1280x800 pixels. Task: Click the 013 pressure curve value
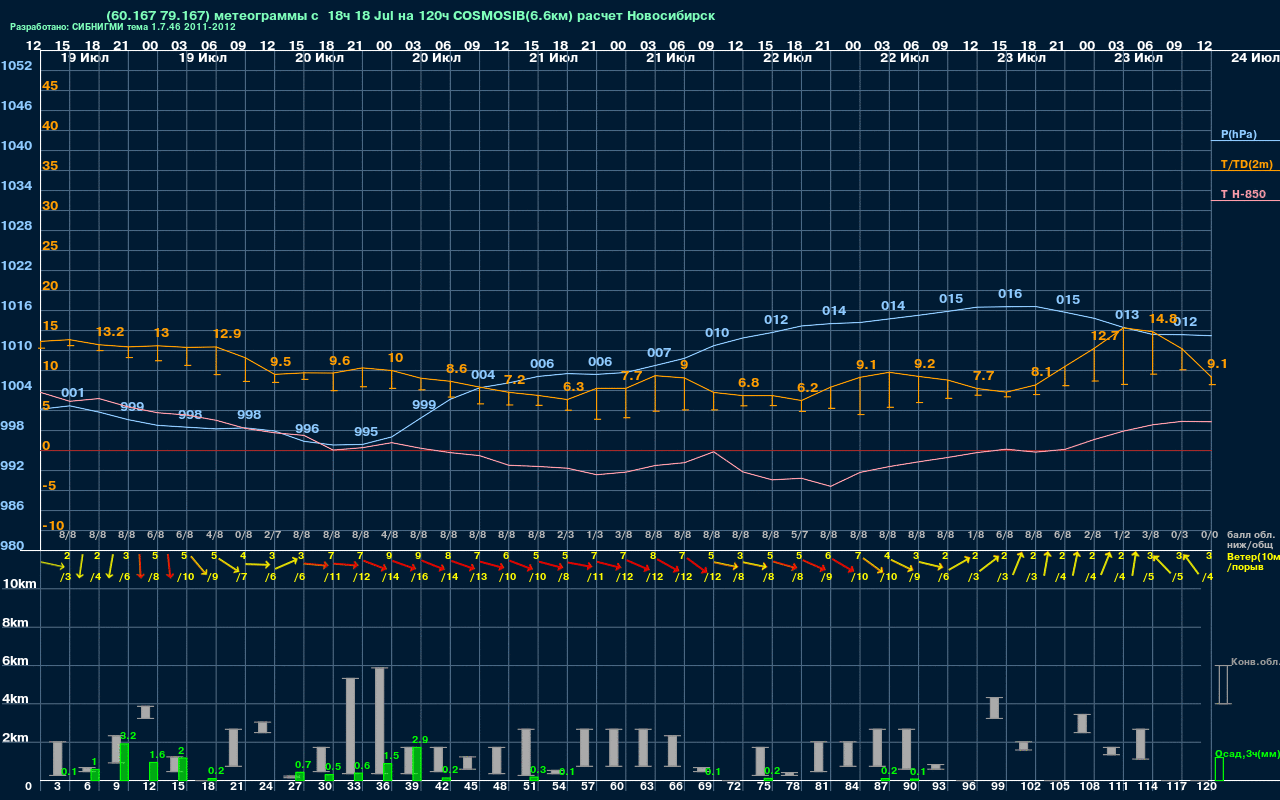1127,315
